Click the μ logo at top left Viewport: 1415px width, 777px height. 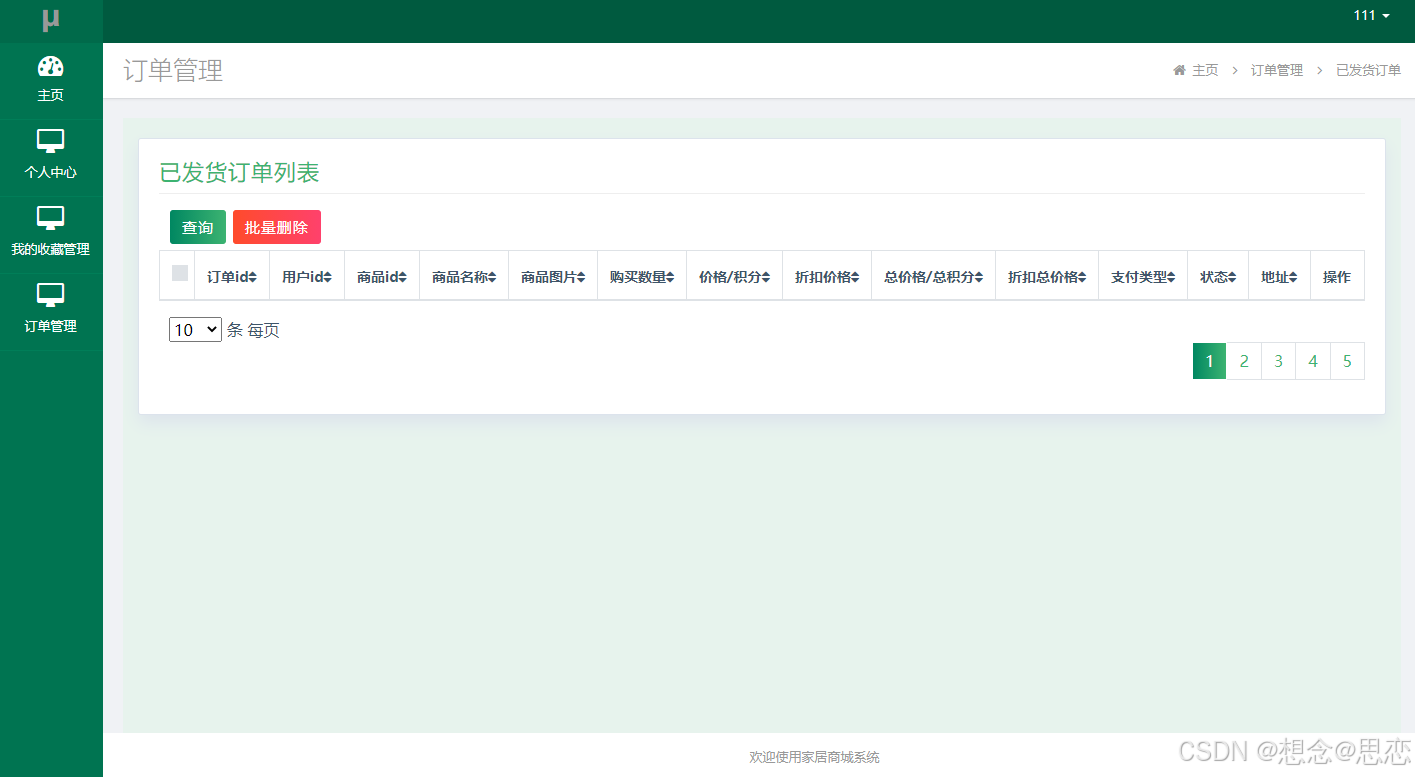(x=51, y=20)
